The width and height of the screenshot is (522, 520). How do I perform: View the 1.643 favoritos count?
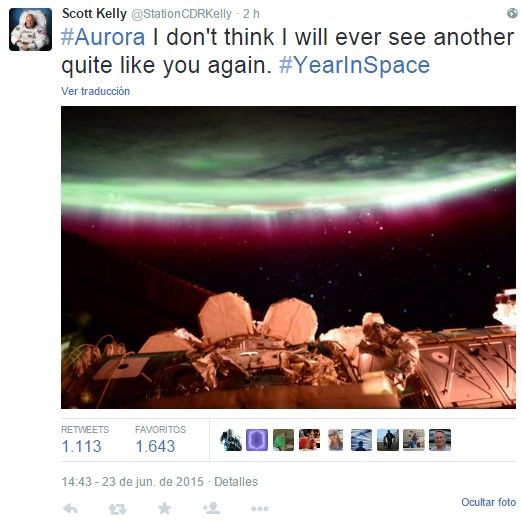tap(155, 446)
